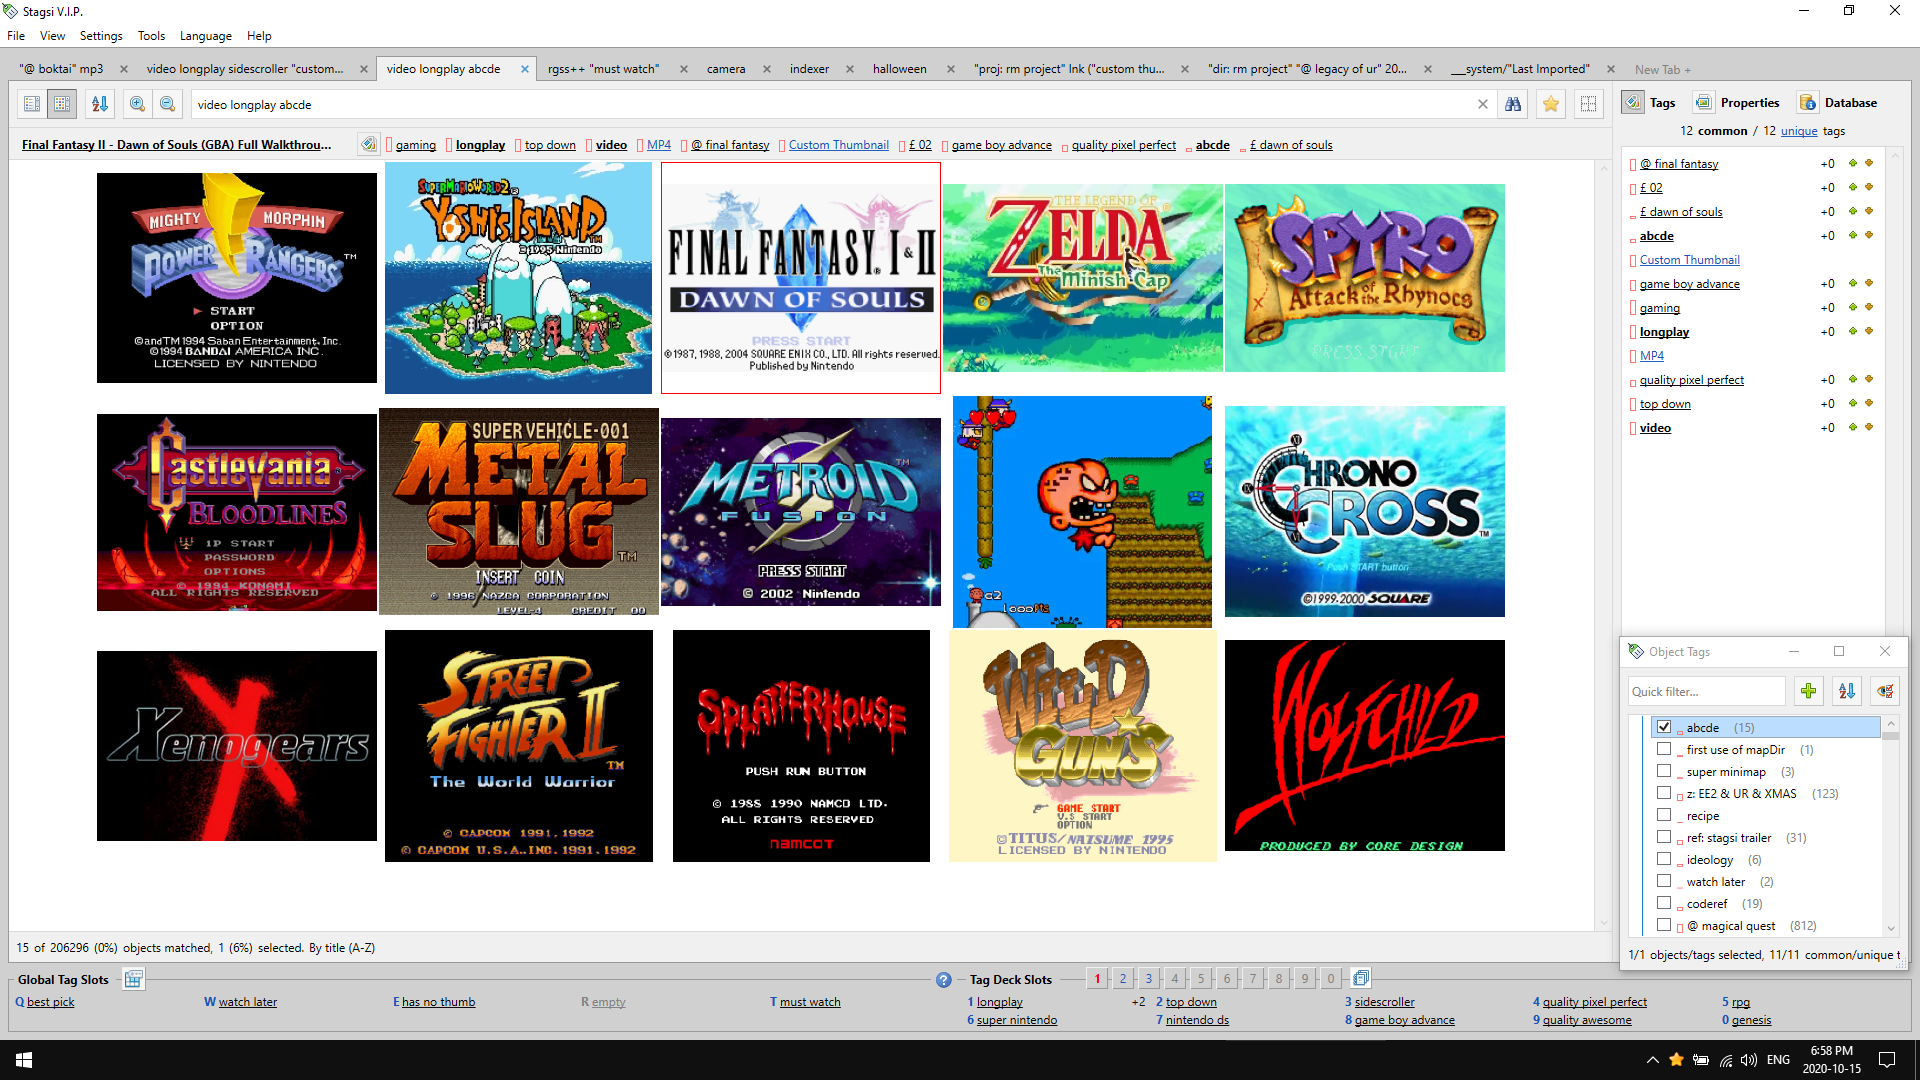Click the dotted grid selection icon
The width and height of the screenshot is (1920, 1080).
[1588, 104]
